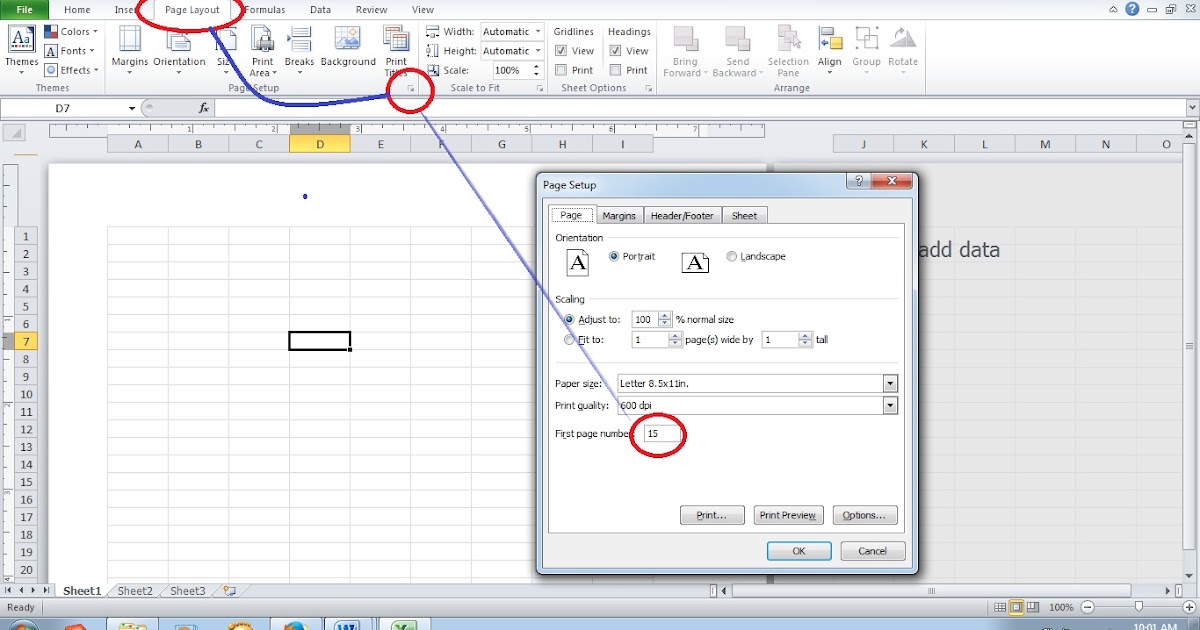The image size is (1200, 630).
Task: Open the Formulas ribbon tab
Action: 264,9
